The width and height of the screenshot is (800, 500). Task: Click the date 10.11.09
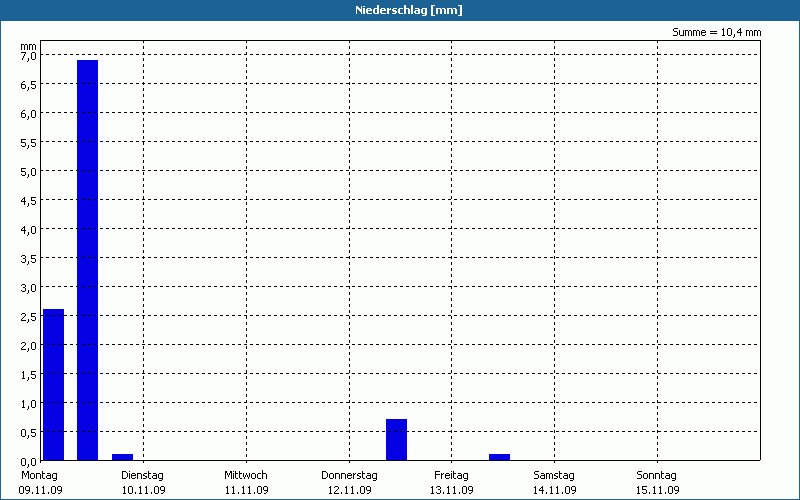point(143,491)
